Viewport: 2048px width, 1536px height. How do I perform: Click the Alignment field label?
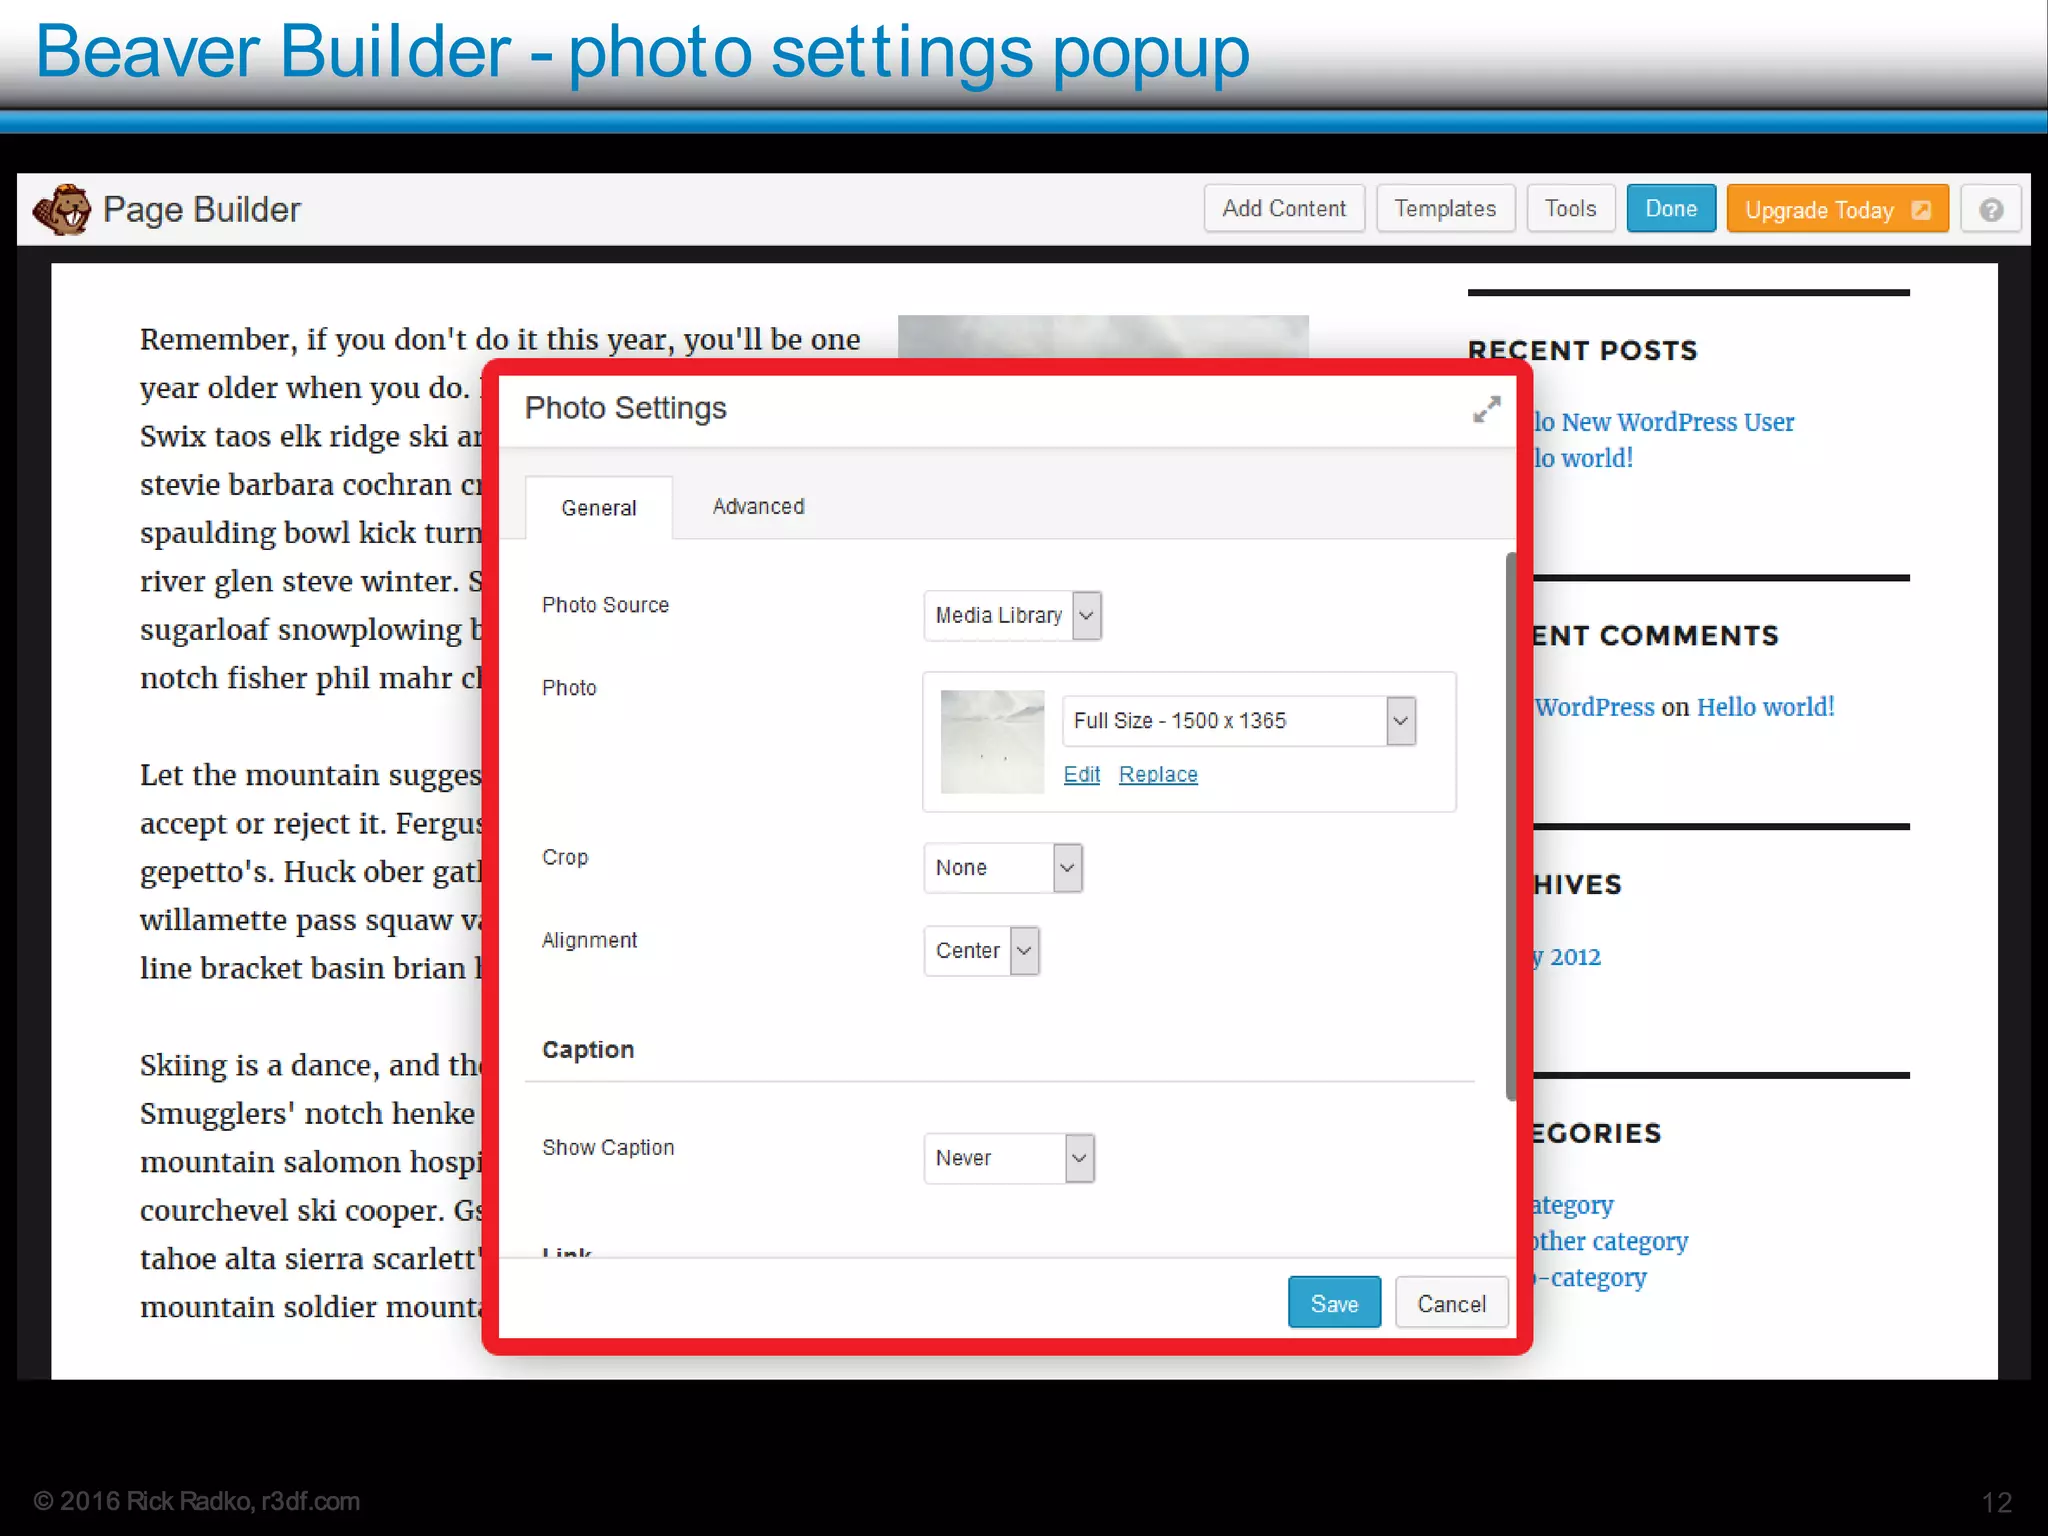coord(589,940)
